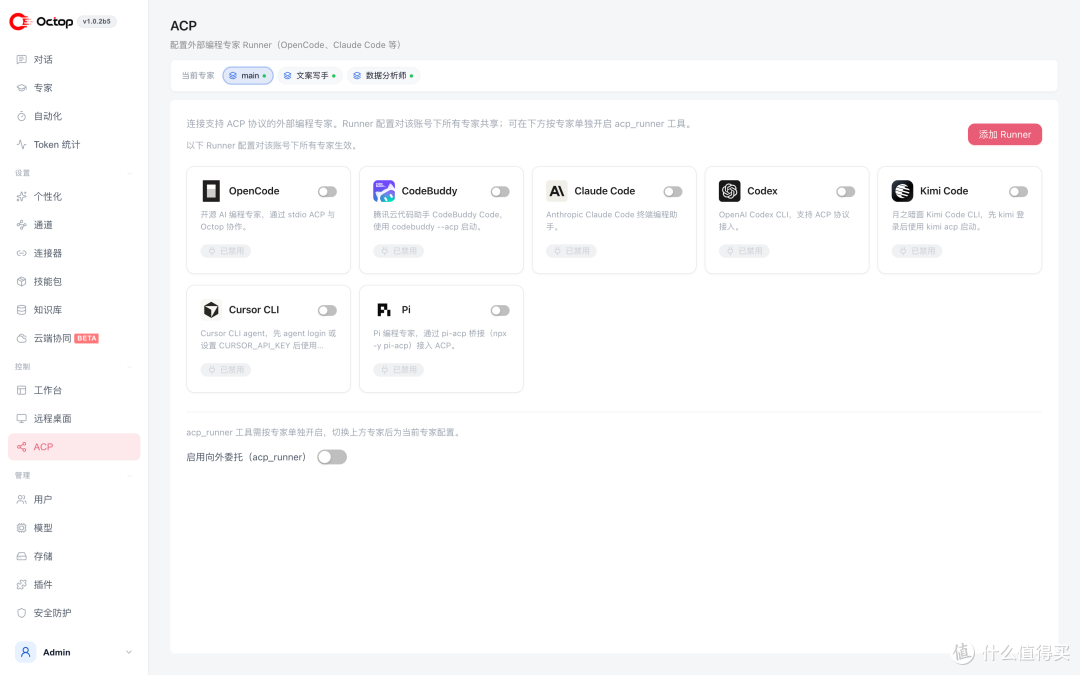Image resolution: width=1080 pixels, height=675 pixels.
Task: Click the Claude Code Anthropic icon
Action: coord(557,191)
